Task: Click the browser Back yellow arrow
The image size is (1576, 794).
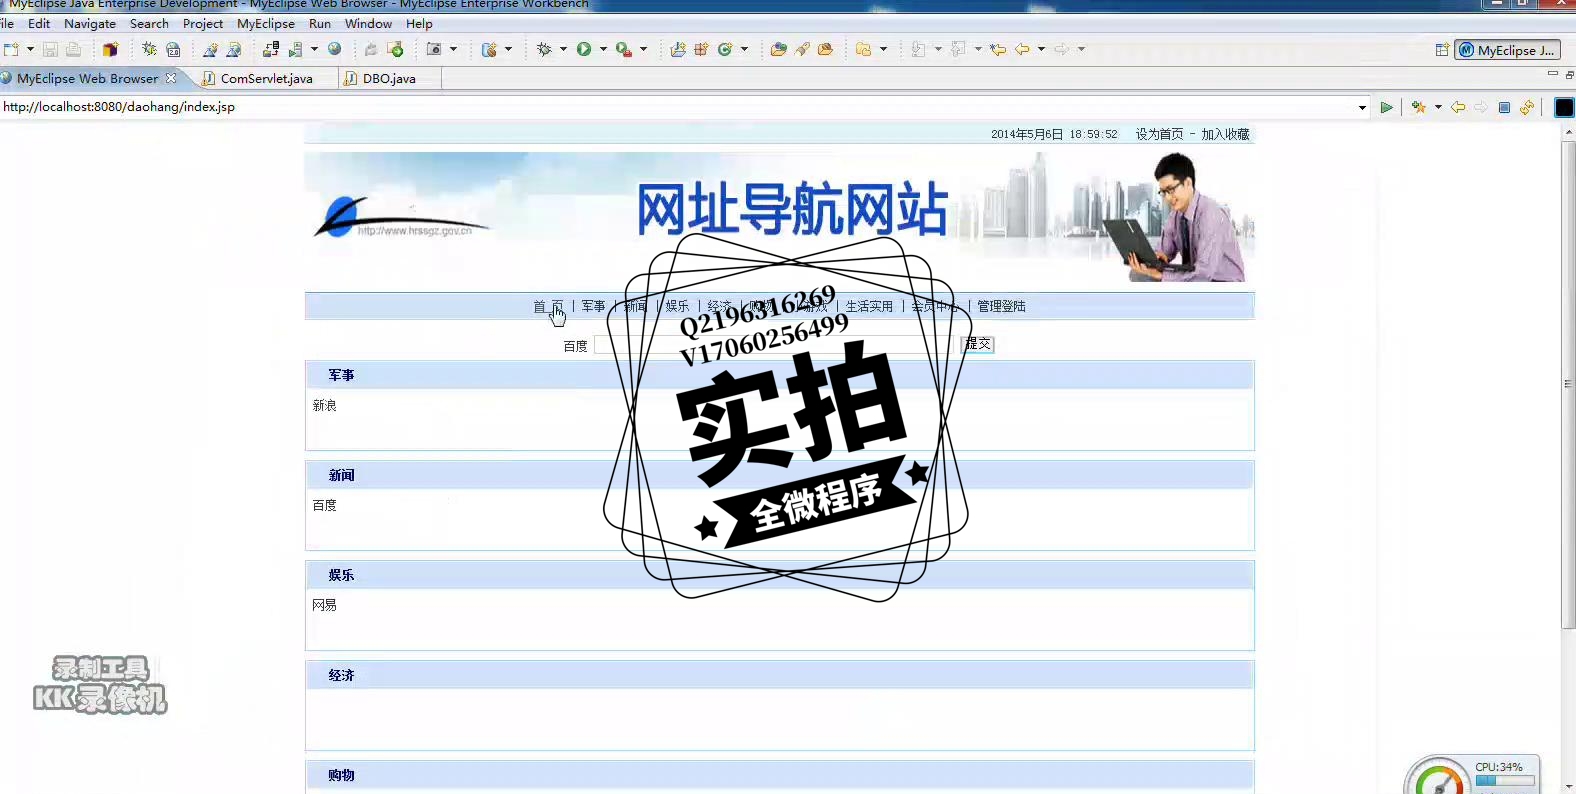Action: (x=1458, y=107)
